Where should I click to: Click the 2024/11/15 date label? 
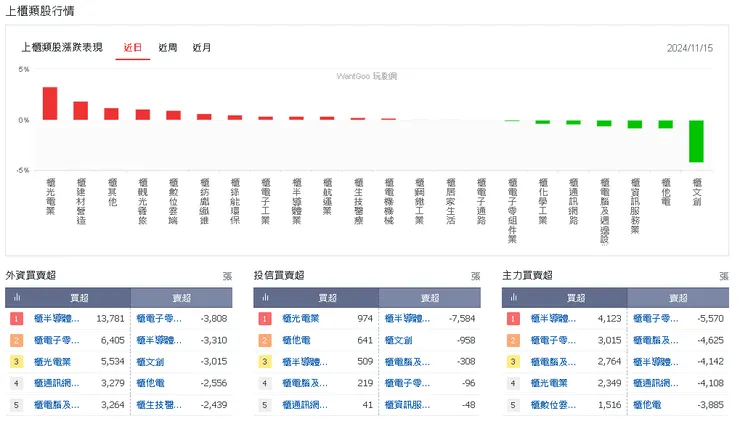[690, 48]
